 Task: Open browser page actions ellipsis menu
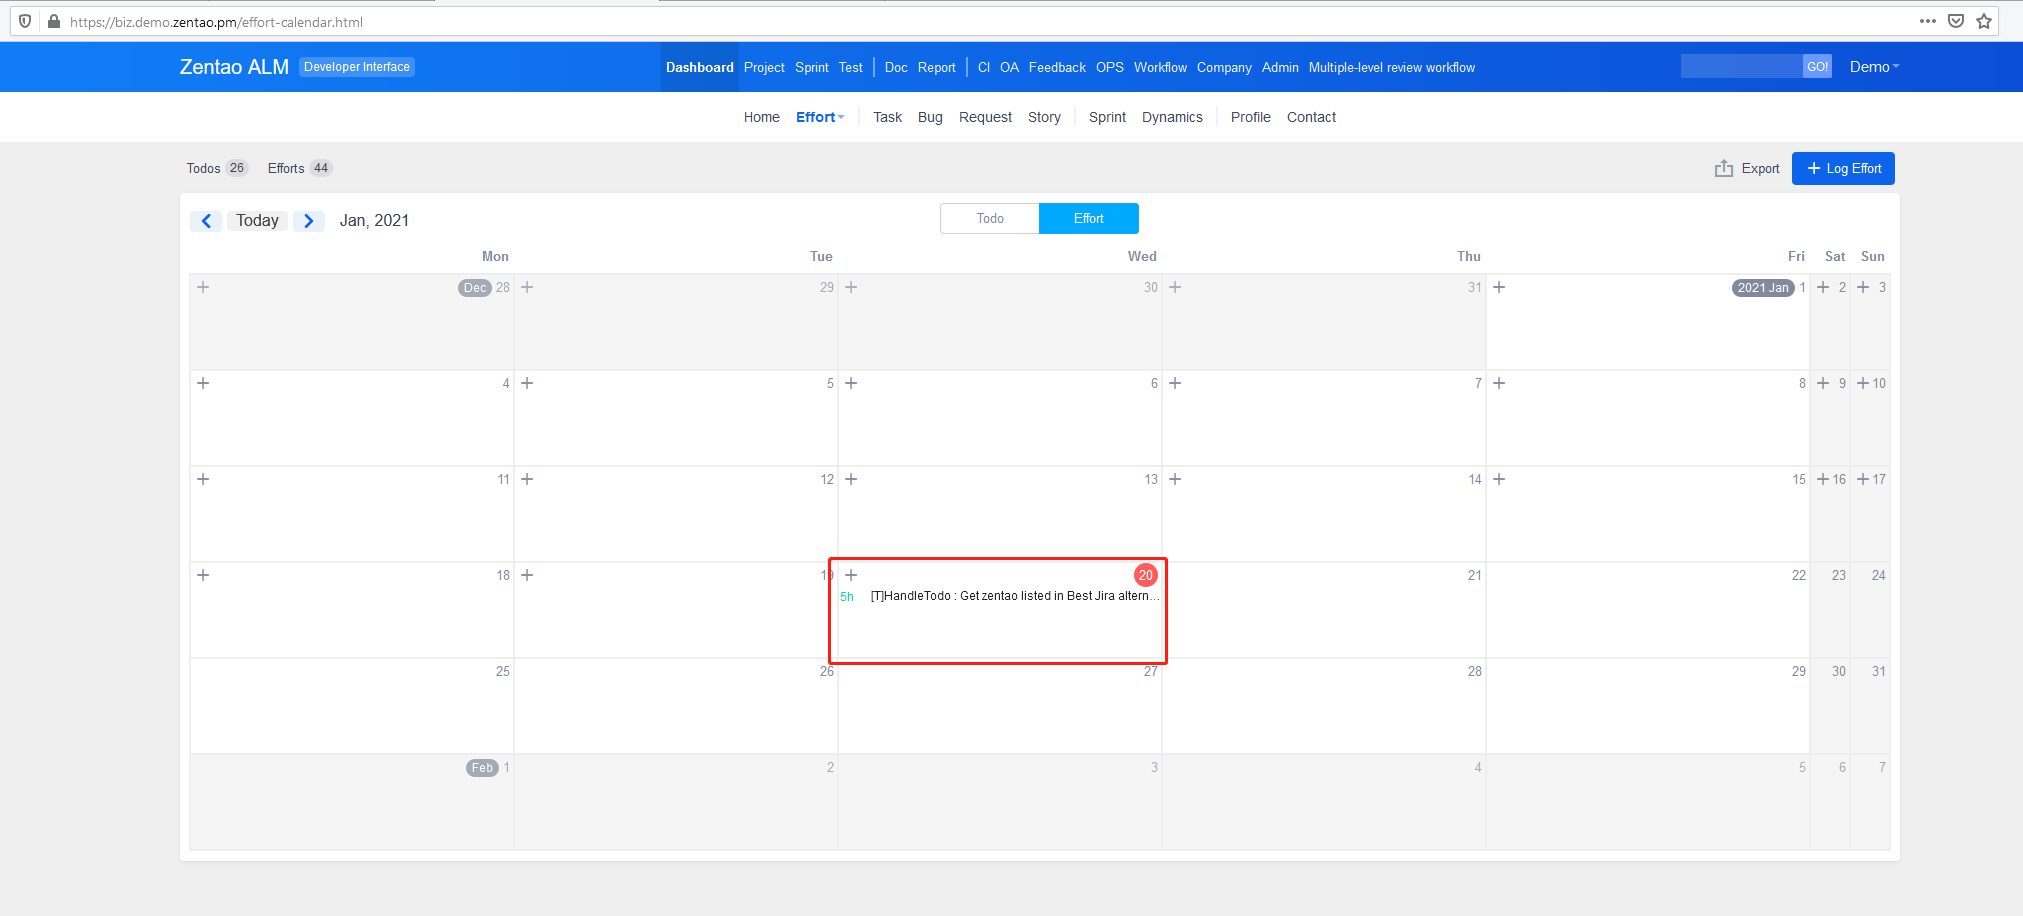click(x=1927, y=21)
